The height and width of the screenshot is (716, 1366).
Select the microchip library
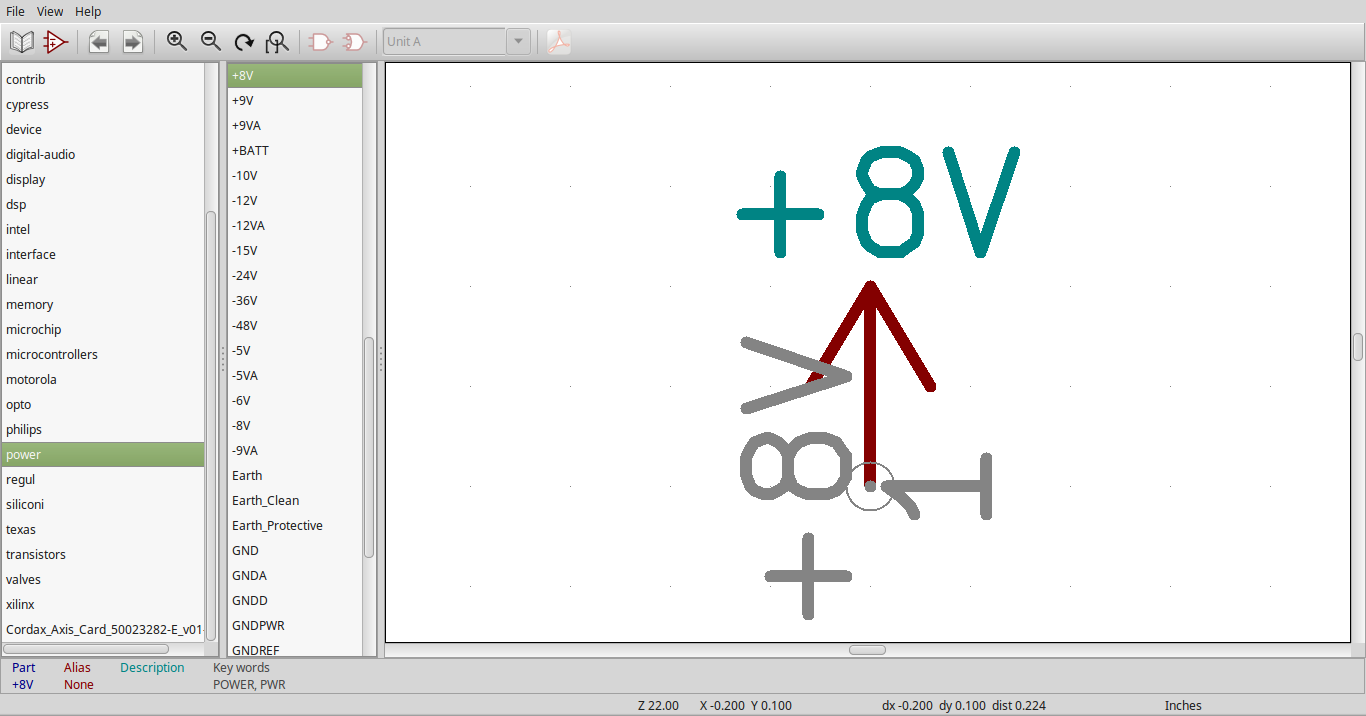(x=103, y=329)
